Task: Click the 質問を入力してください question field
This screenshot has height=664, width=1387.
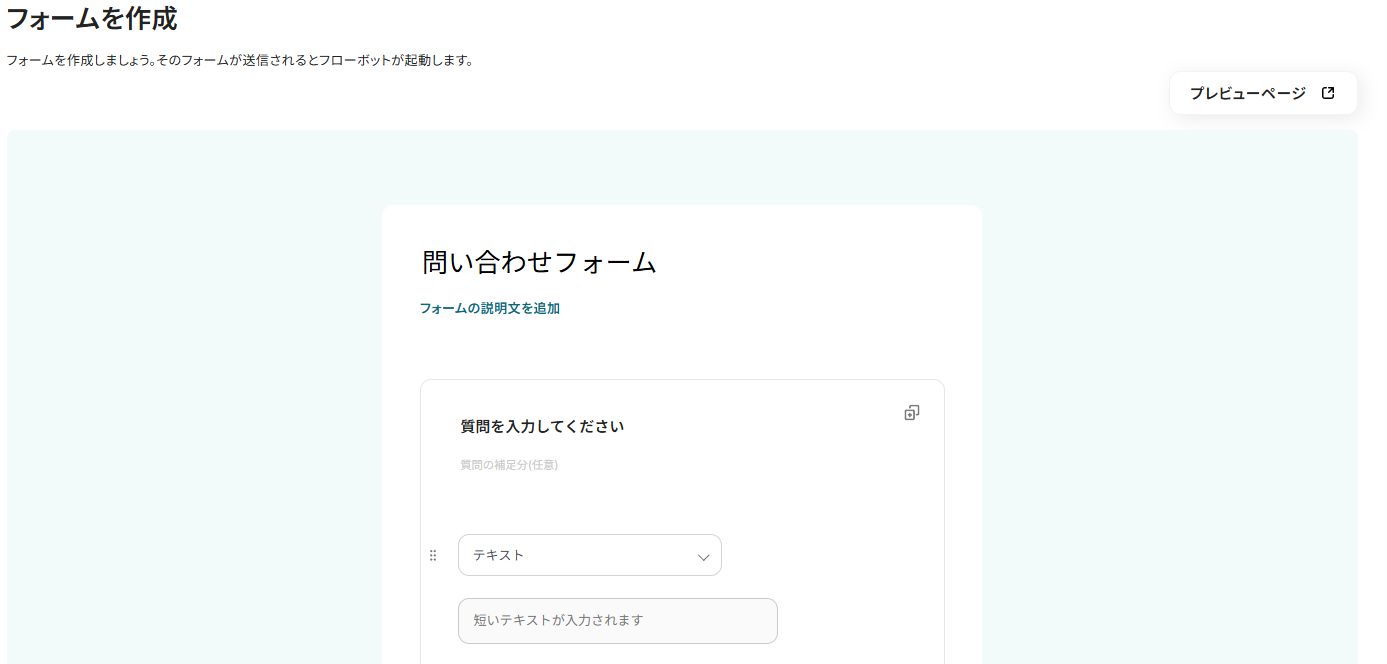Action: coord(542,426)
